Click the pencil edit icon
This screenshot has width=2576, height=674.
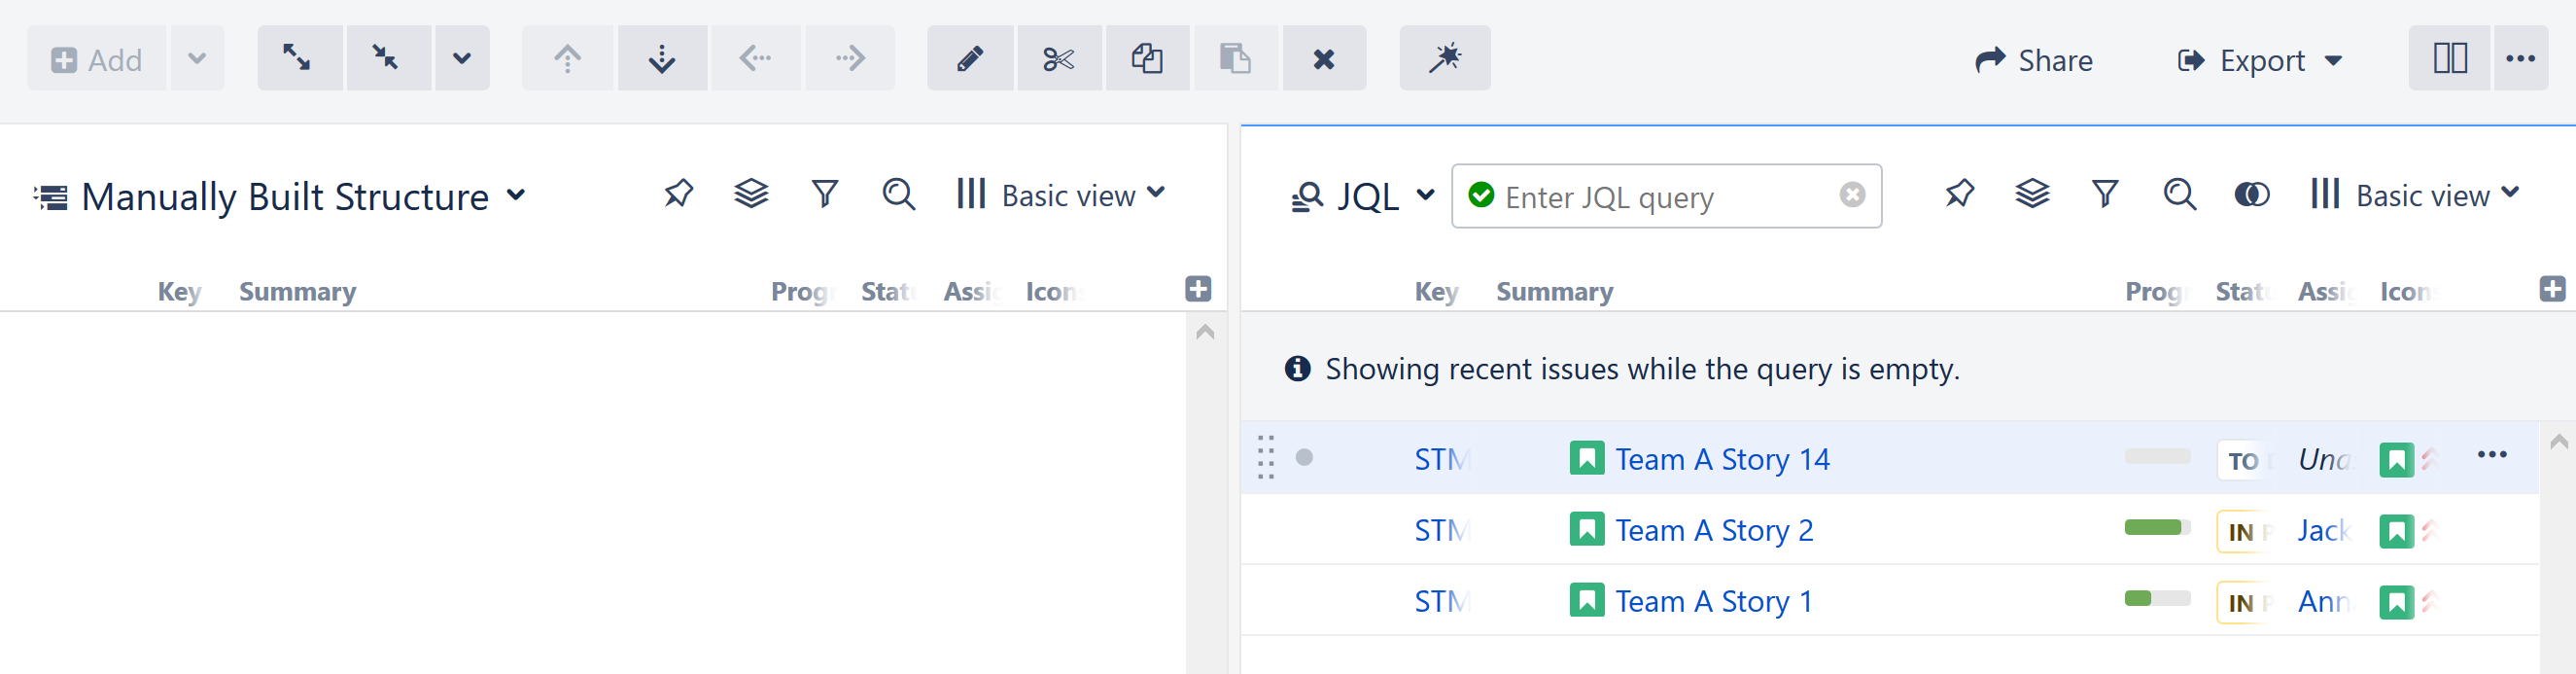pyautogui.click(x=969, y=59)
